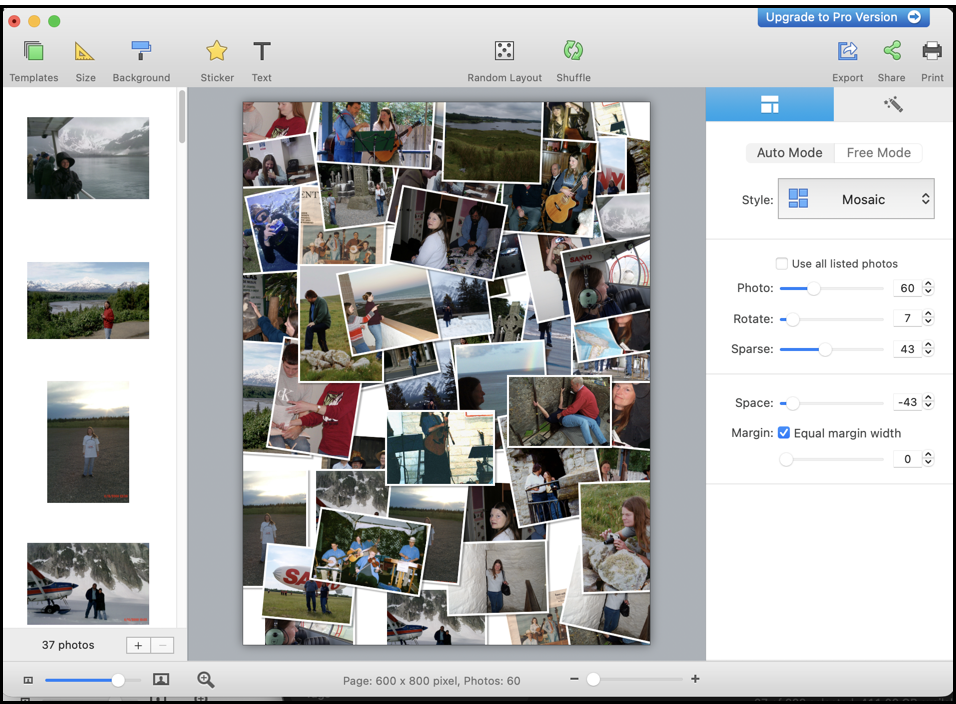Open the Background paint roller tool
956x704 pixels.
click(x=141, y=60)
